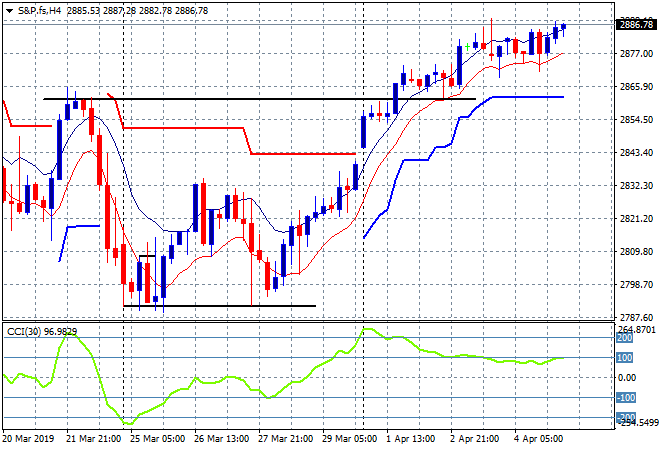Click the 26 Mar 13:00 time label
The image size is (660, 450).
pyautogui.click(x=221, y=439)
